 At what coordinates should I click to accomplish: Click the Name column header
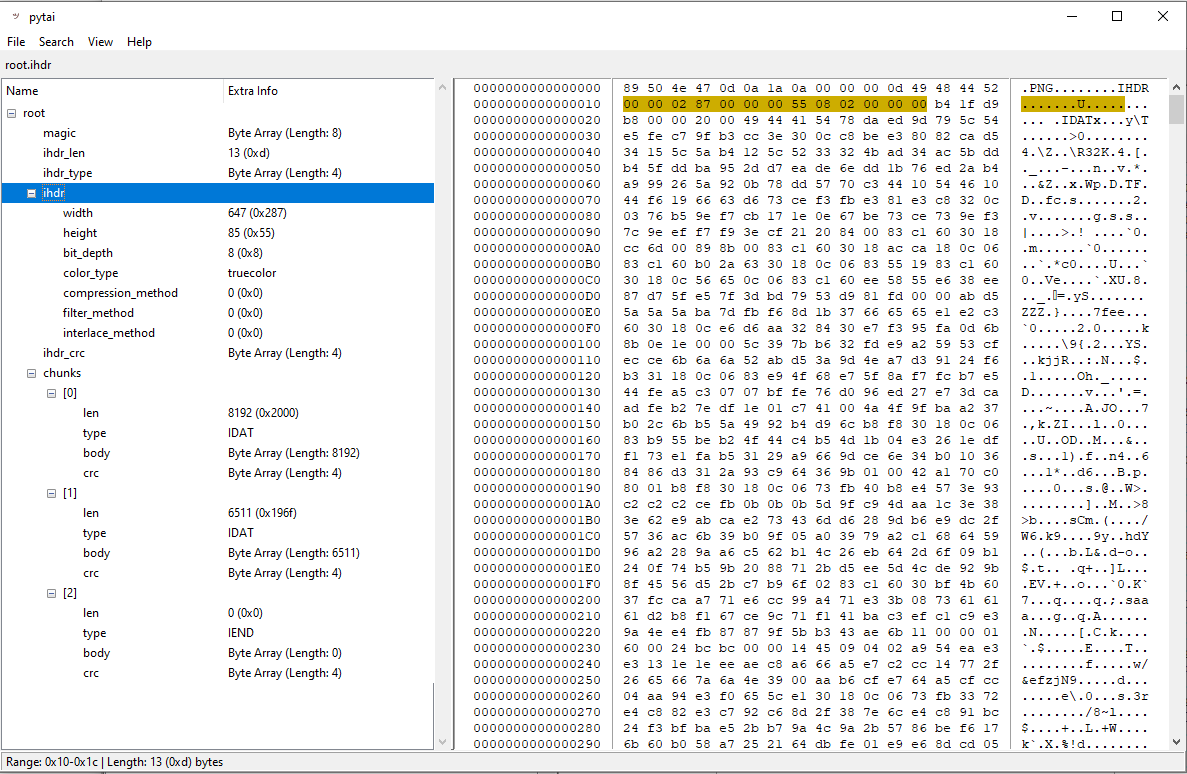(110, 91)
